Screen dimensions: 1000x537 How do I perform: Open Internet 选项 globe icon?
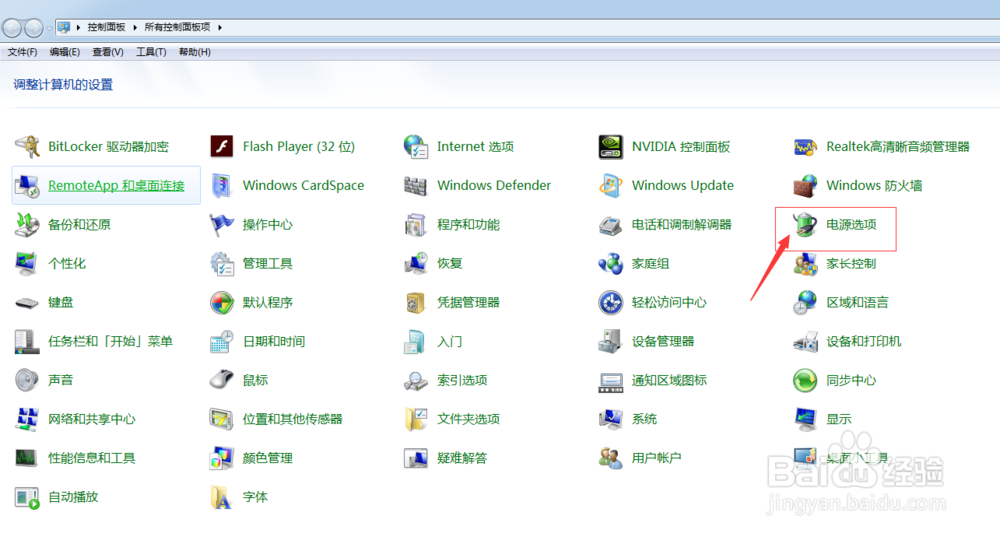coord(416,147)
